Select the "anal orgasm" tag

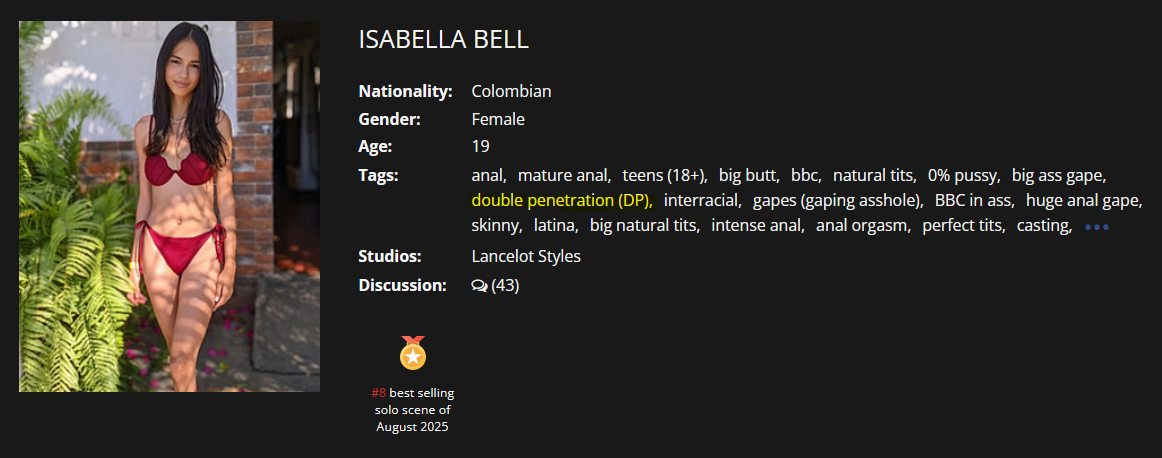click(861, 226)
